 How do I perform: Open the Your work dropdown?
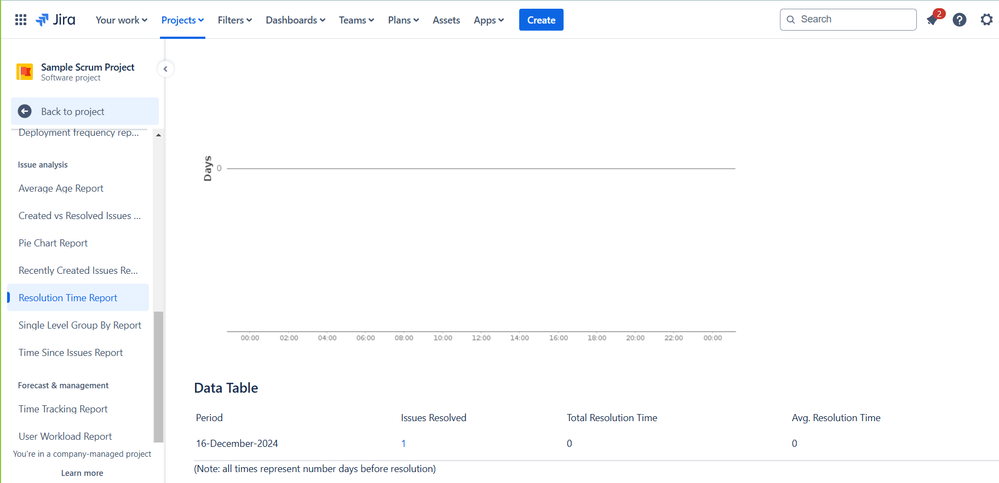pyautogui.click(x=121, y=20)
